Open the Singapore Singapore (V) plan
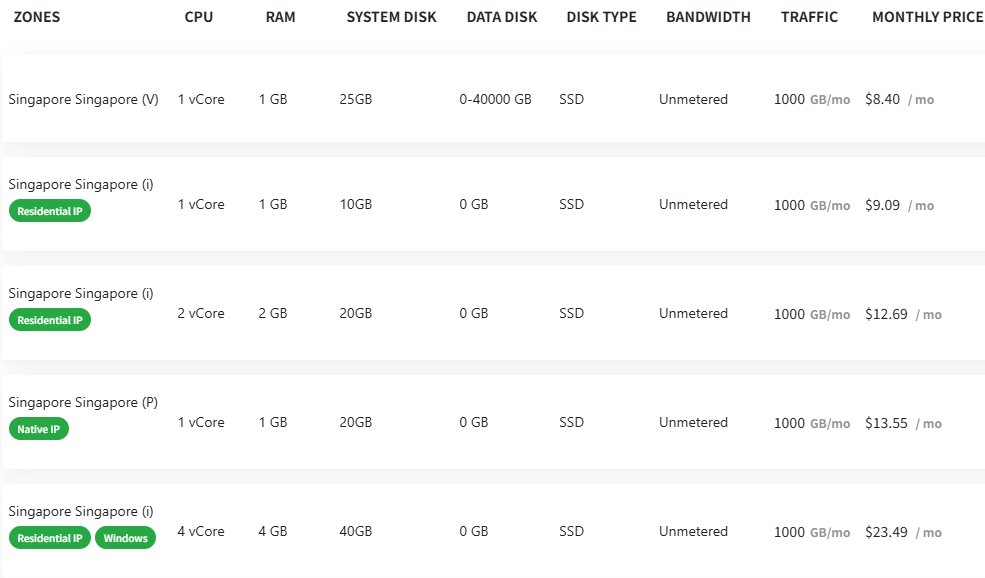 (83, 99)
